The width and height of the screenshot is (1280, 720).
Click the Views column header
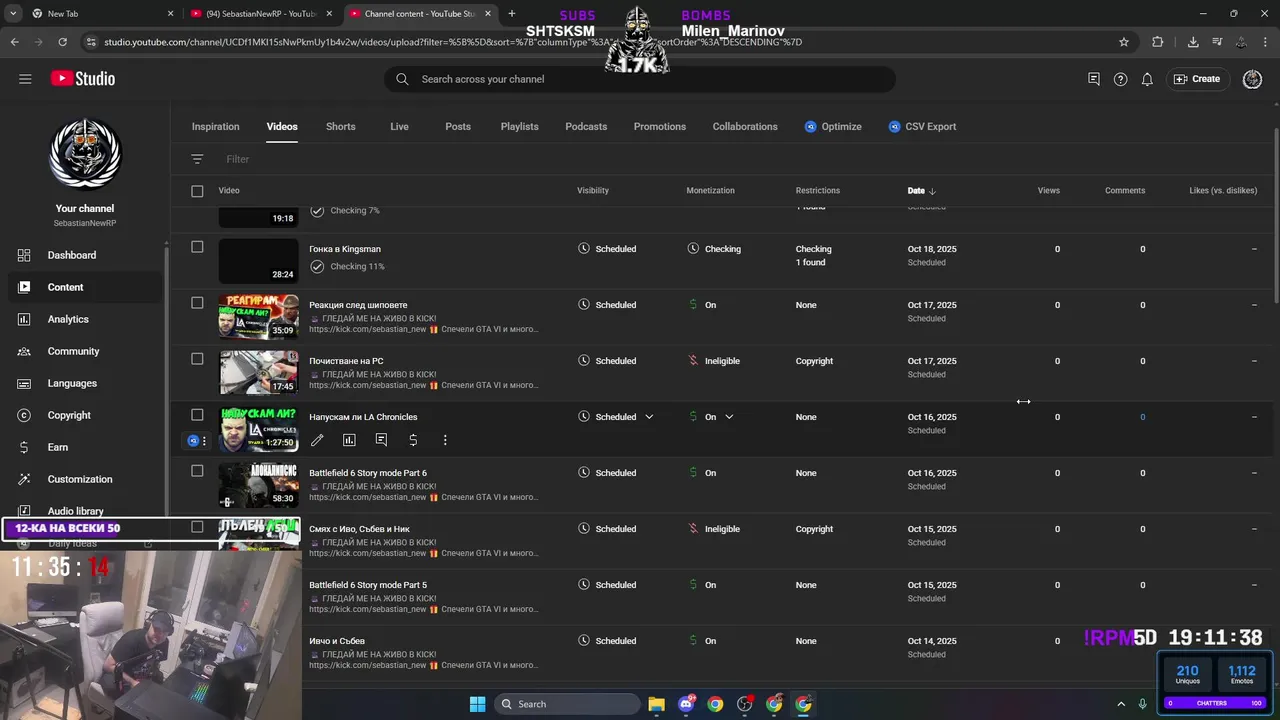1048,191
